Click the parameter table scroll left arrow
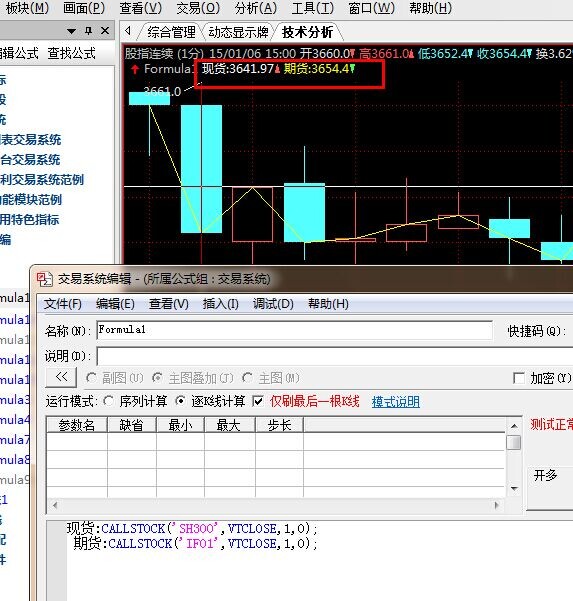The image size is (573, 601). [55, 505]
